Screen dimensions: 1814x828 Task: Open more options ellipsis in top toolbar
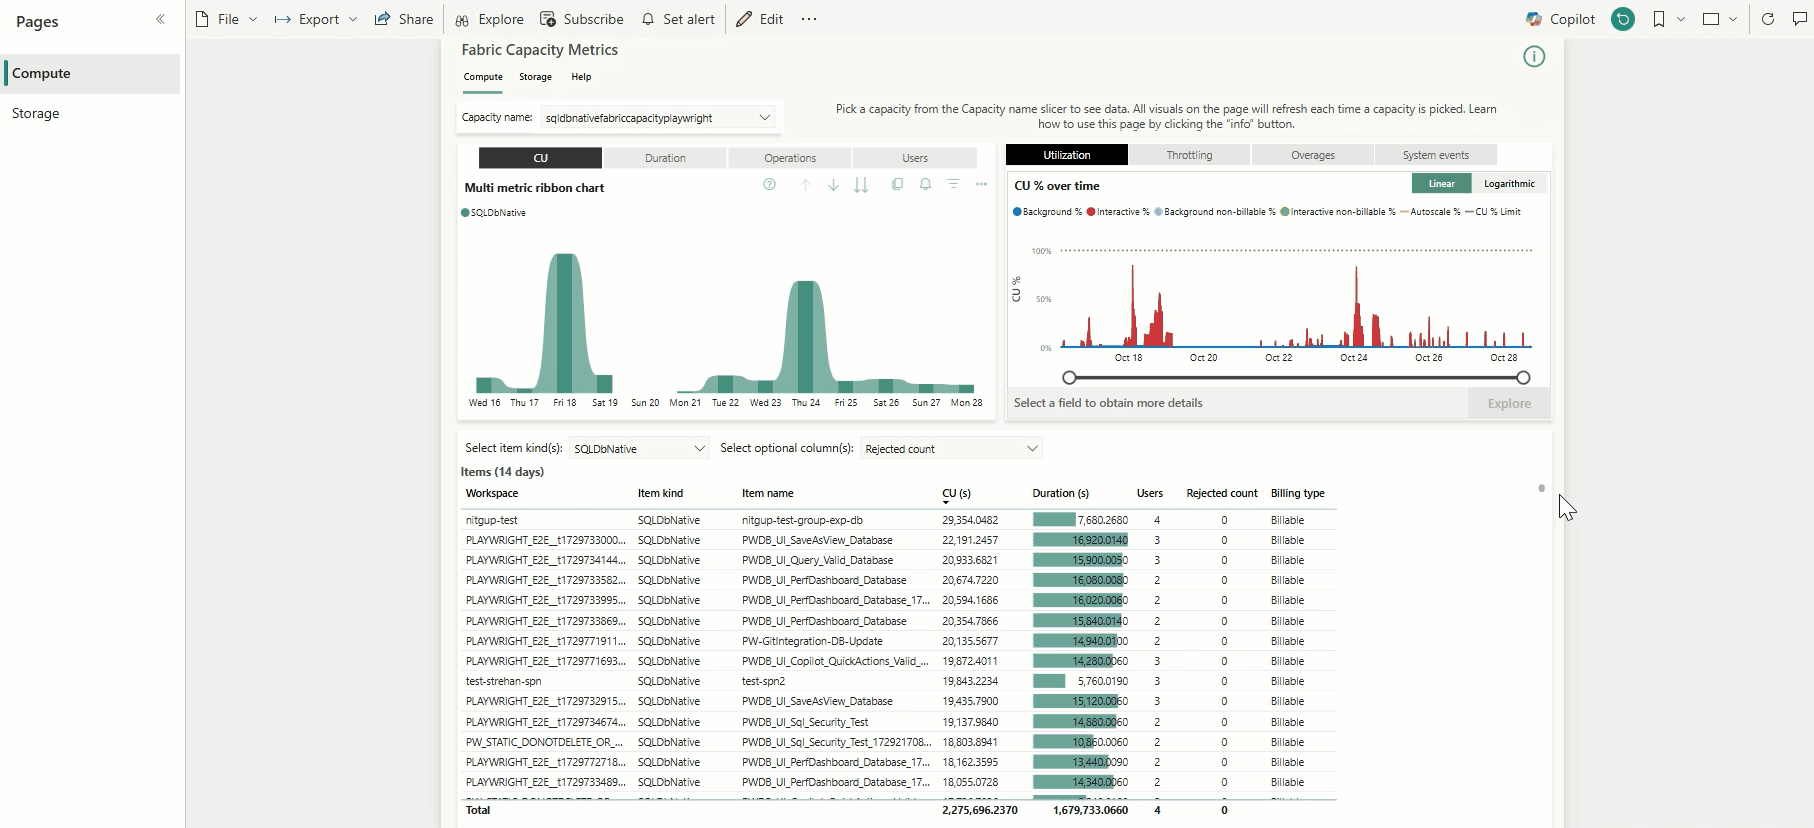(x=809, y=19)
